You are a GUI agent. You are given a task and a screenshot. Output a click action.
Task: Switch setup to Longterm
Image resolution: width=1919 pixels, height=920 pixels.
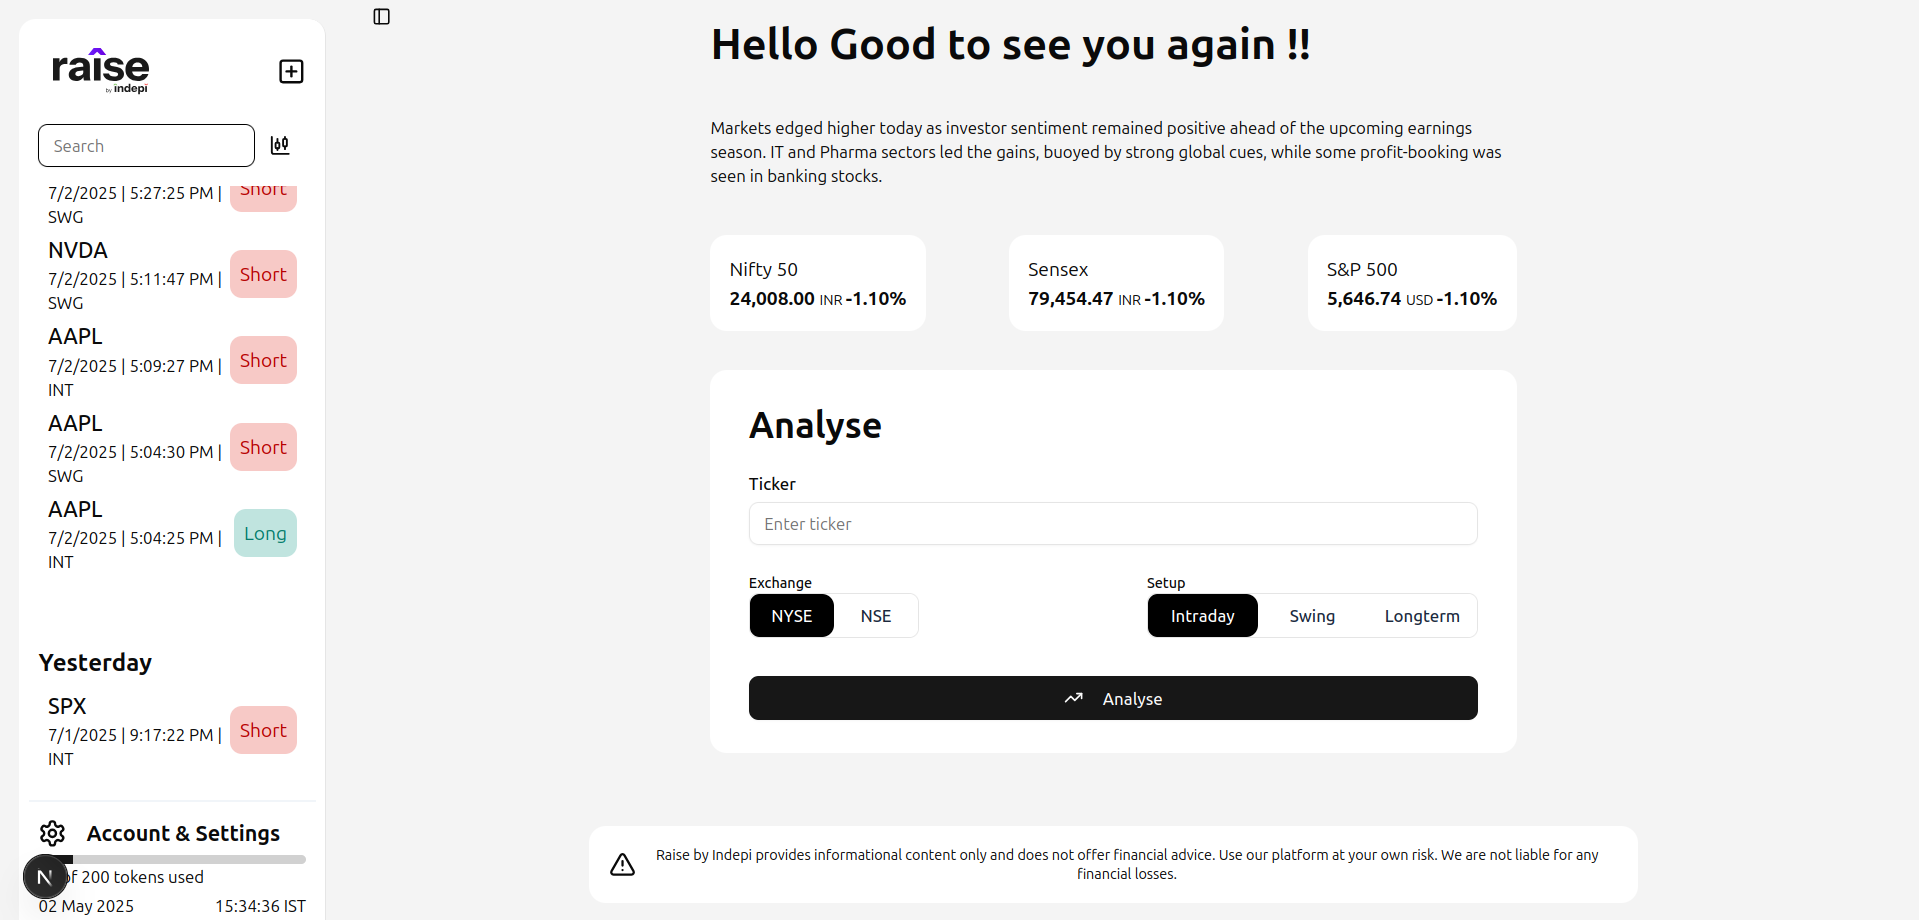click(1421, 615)
